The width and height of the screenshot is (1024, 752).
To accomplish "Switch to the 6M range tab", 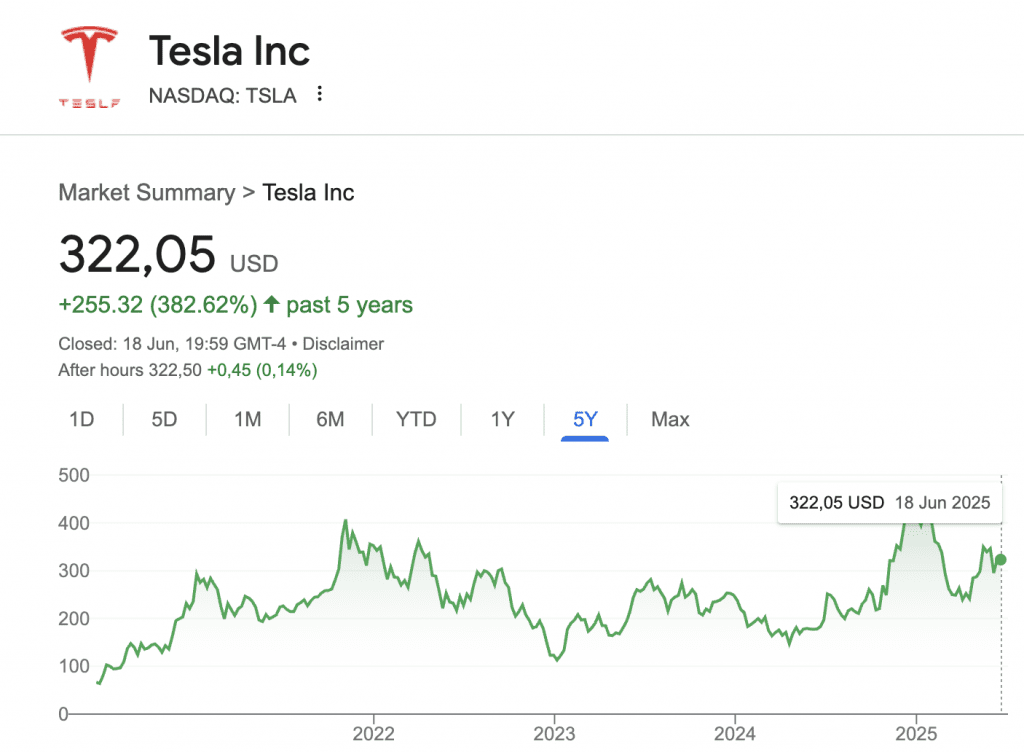I will click(x=330, y=419).
